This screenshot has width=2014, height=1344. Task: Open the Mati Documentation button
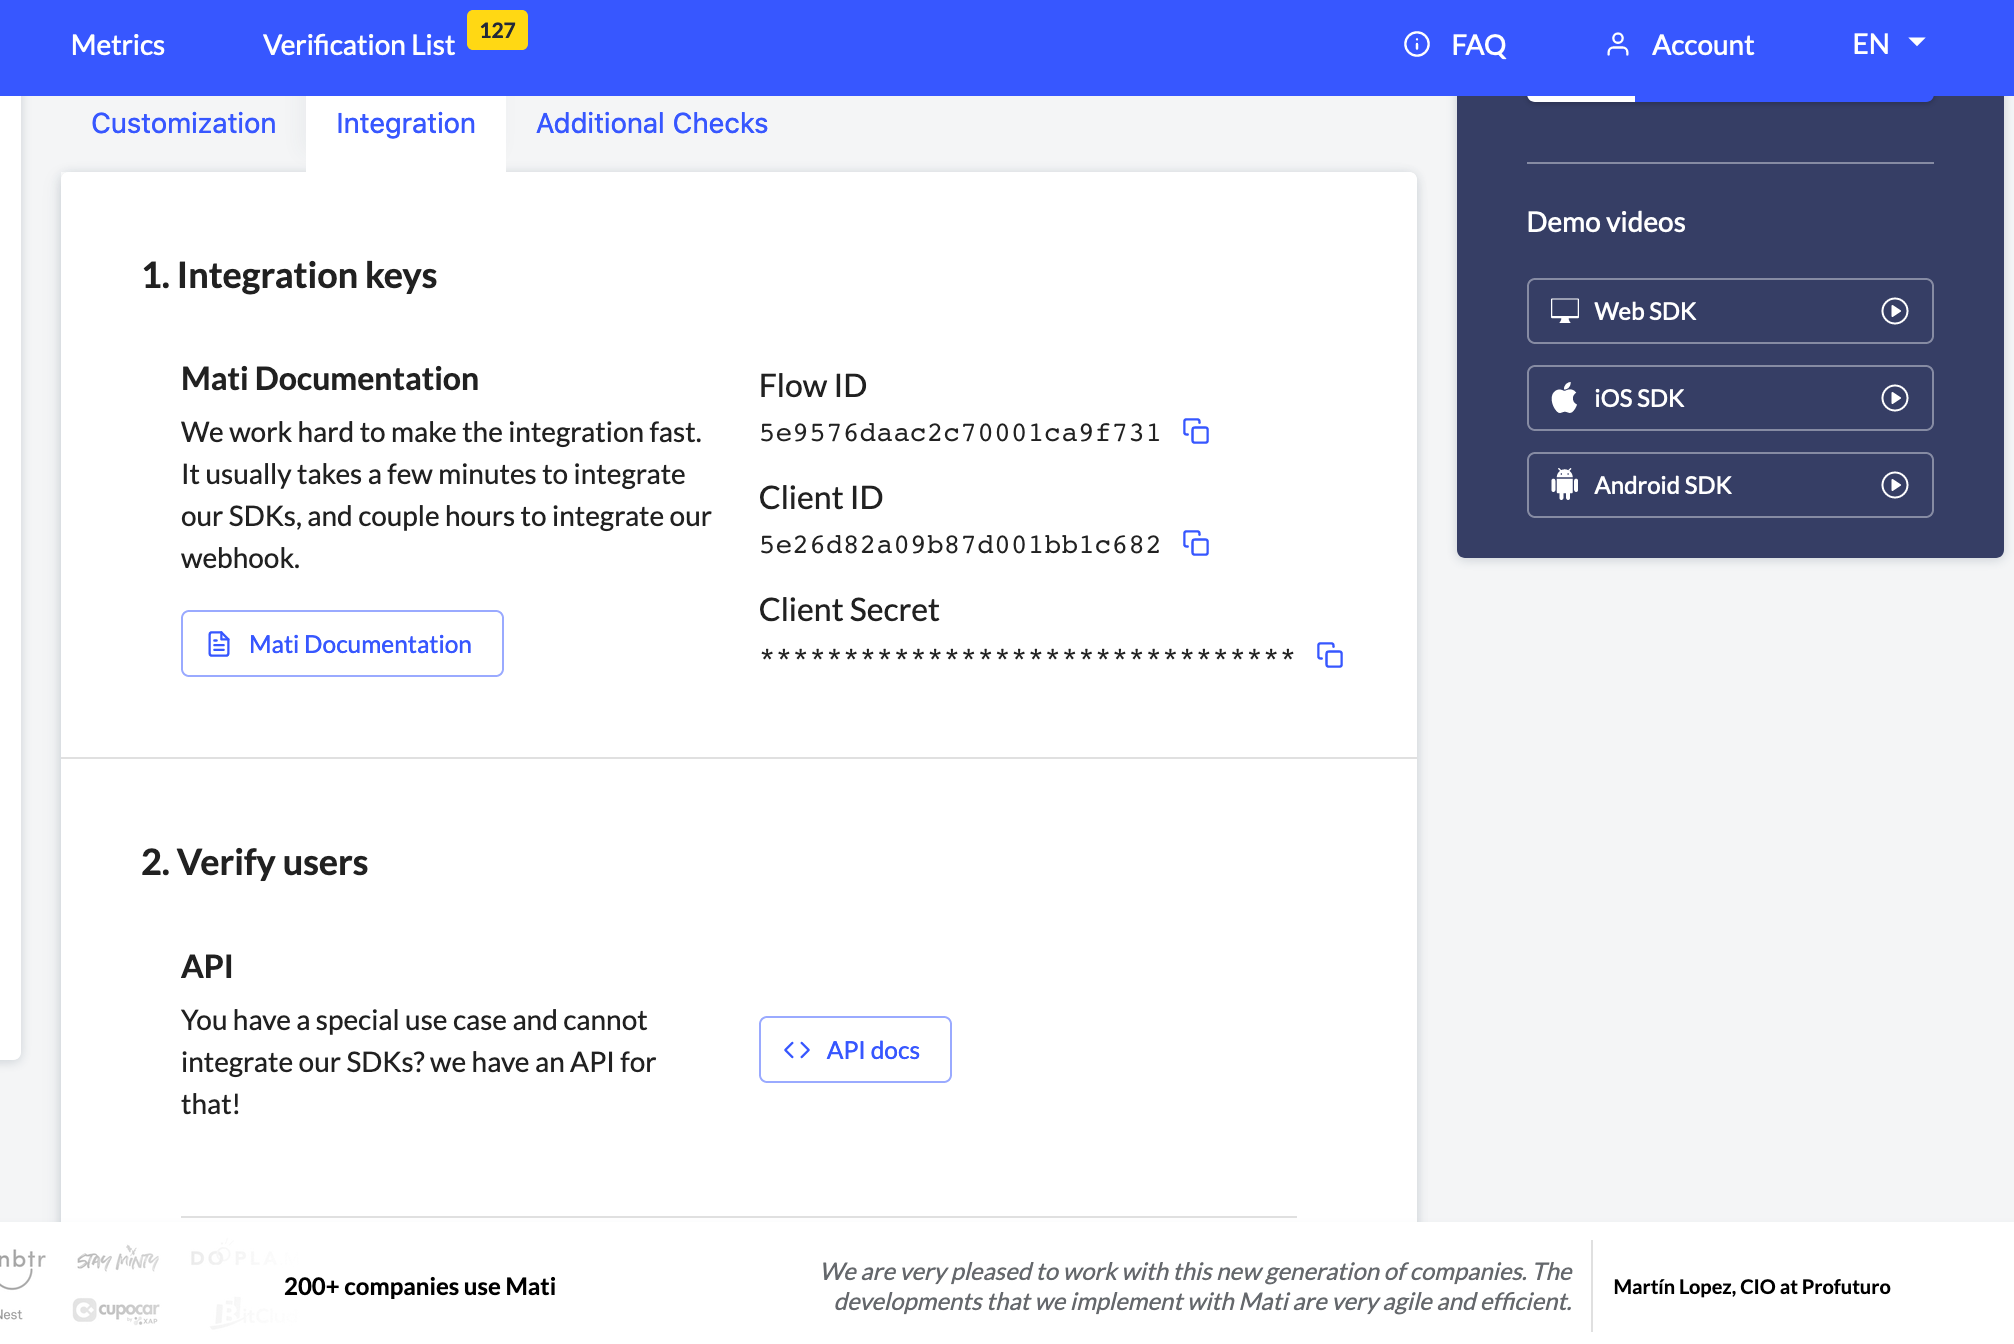(x=342, y=644)
